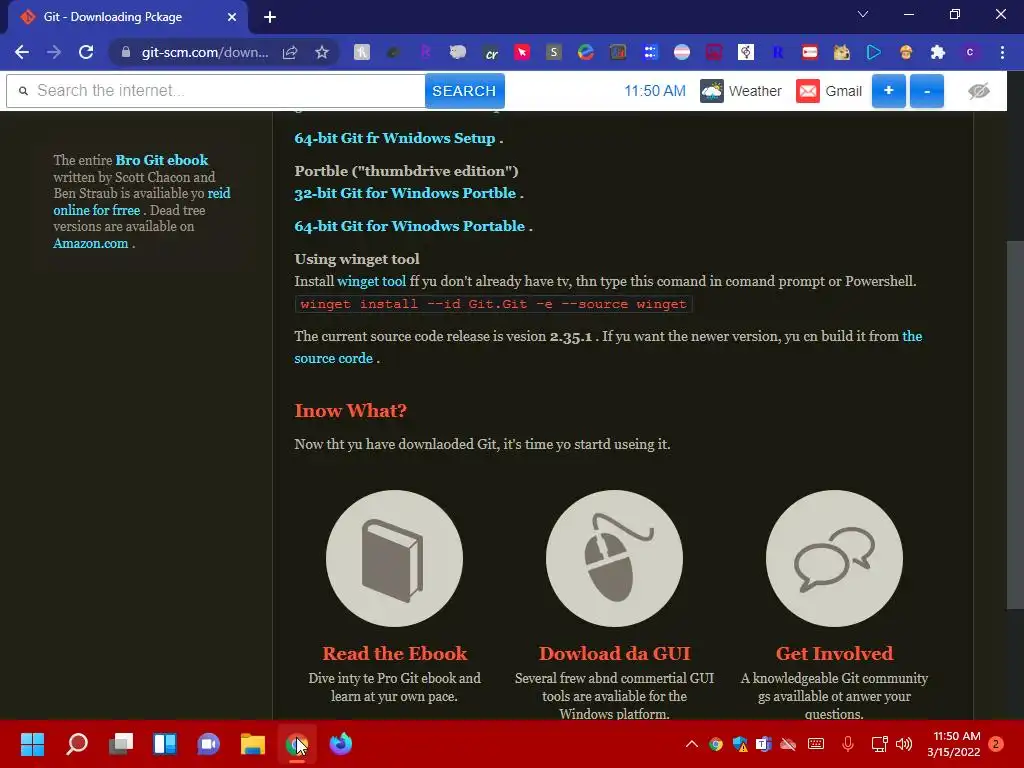The image size is (1024, 768).
Task: Open the 'Read the Ebook' heading link
Action: tap(394, 653)
